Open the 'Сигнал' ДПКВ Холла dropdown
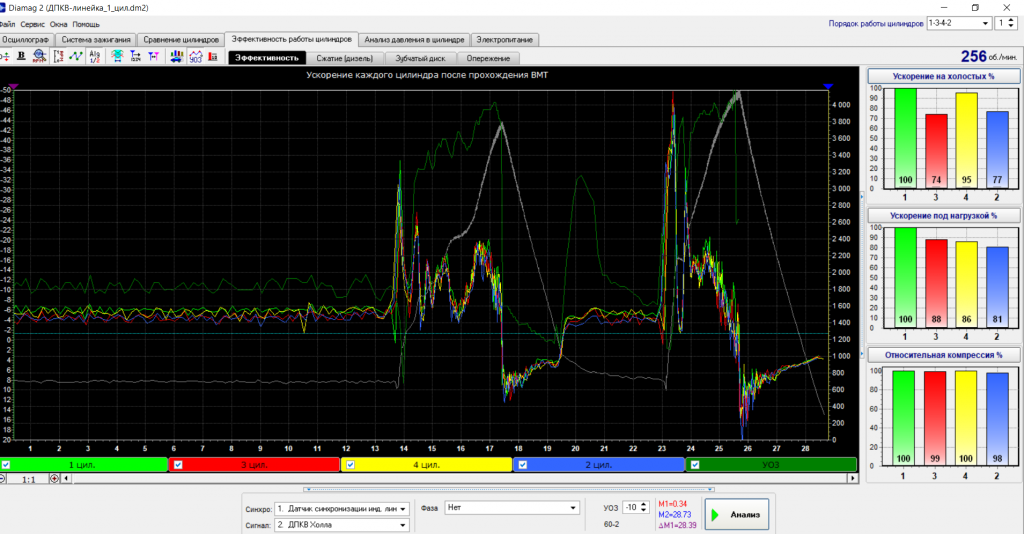The image size is (1024, 534). click(x=342, y=524)
